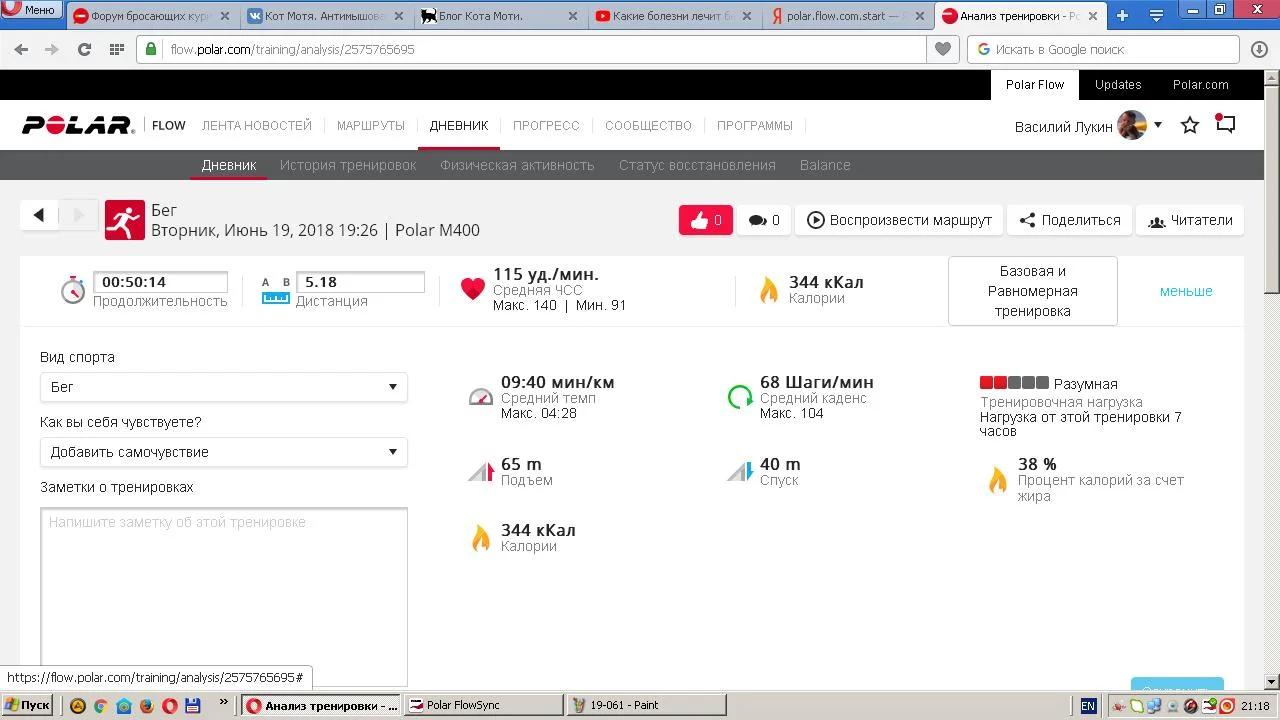Go to previous training with left arrow
The width and height of the screenshot is (1280, 720).
click(39, 215)
